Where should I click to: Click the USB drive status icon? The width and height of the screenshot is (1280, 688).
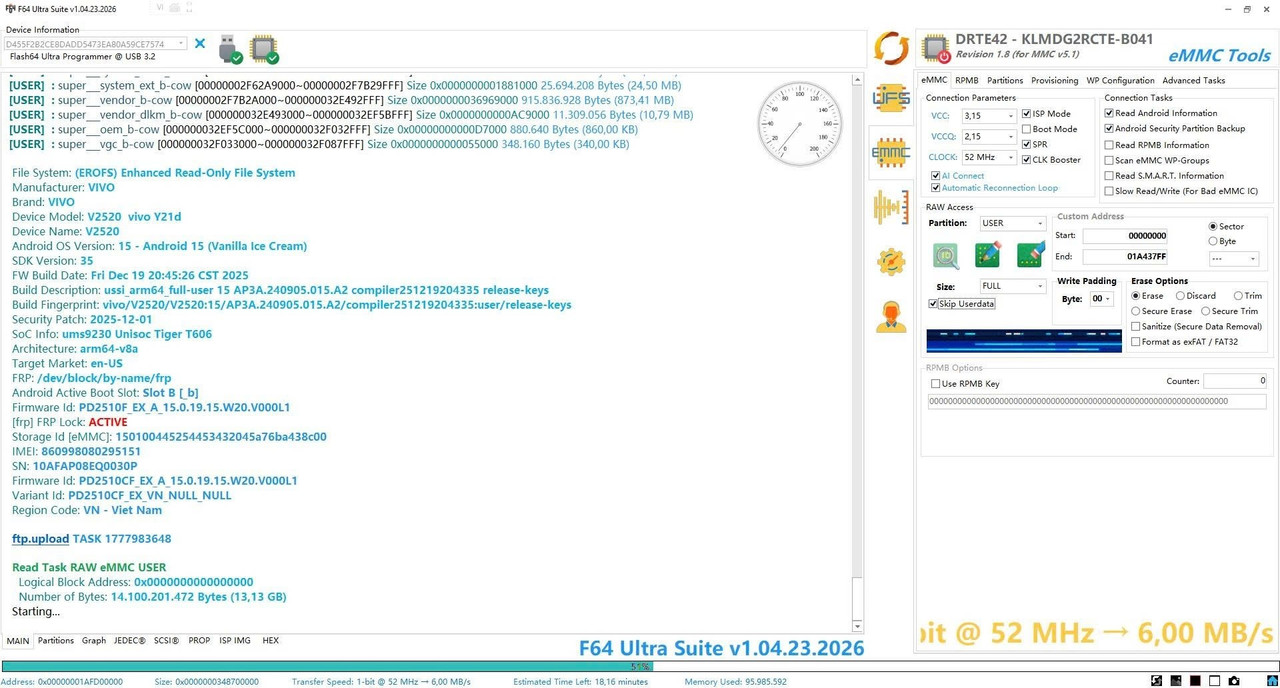click(x=229, y=48)
